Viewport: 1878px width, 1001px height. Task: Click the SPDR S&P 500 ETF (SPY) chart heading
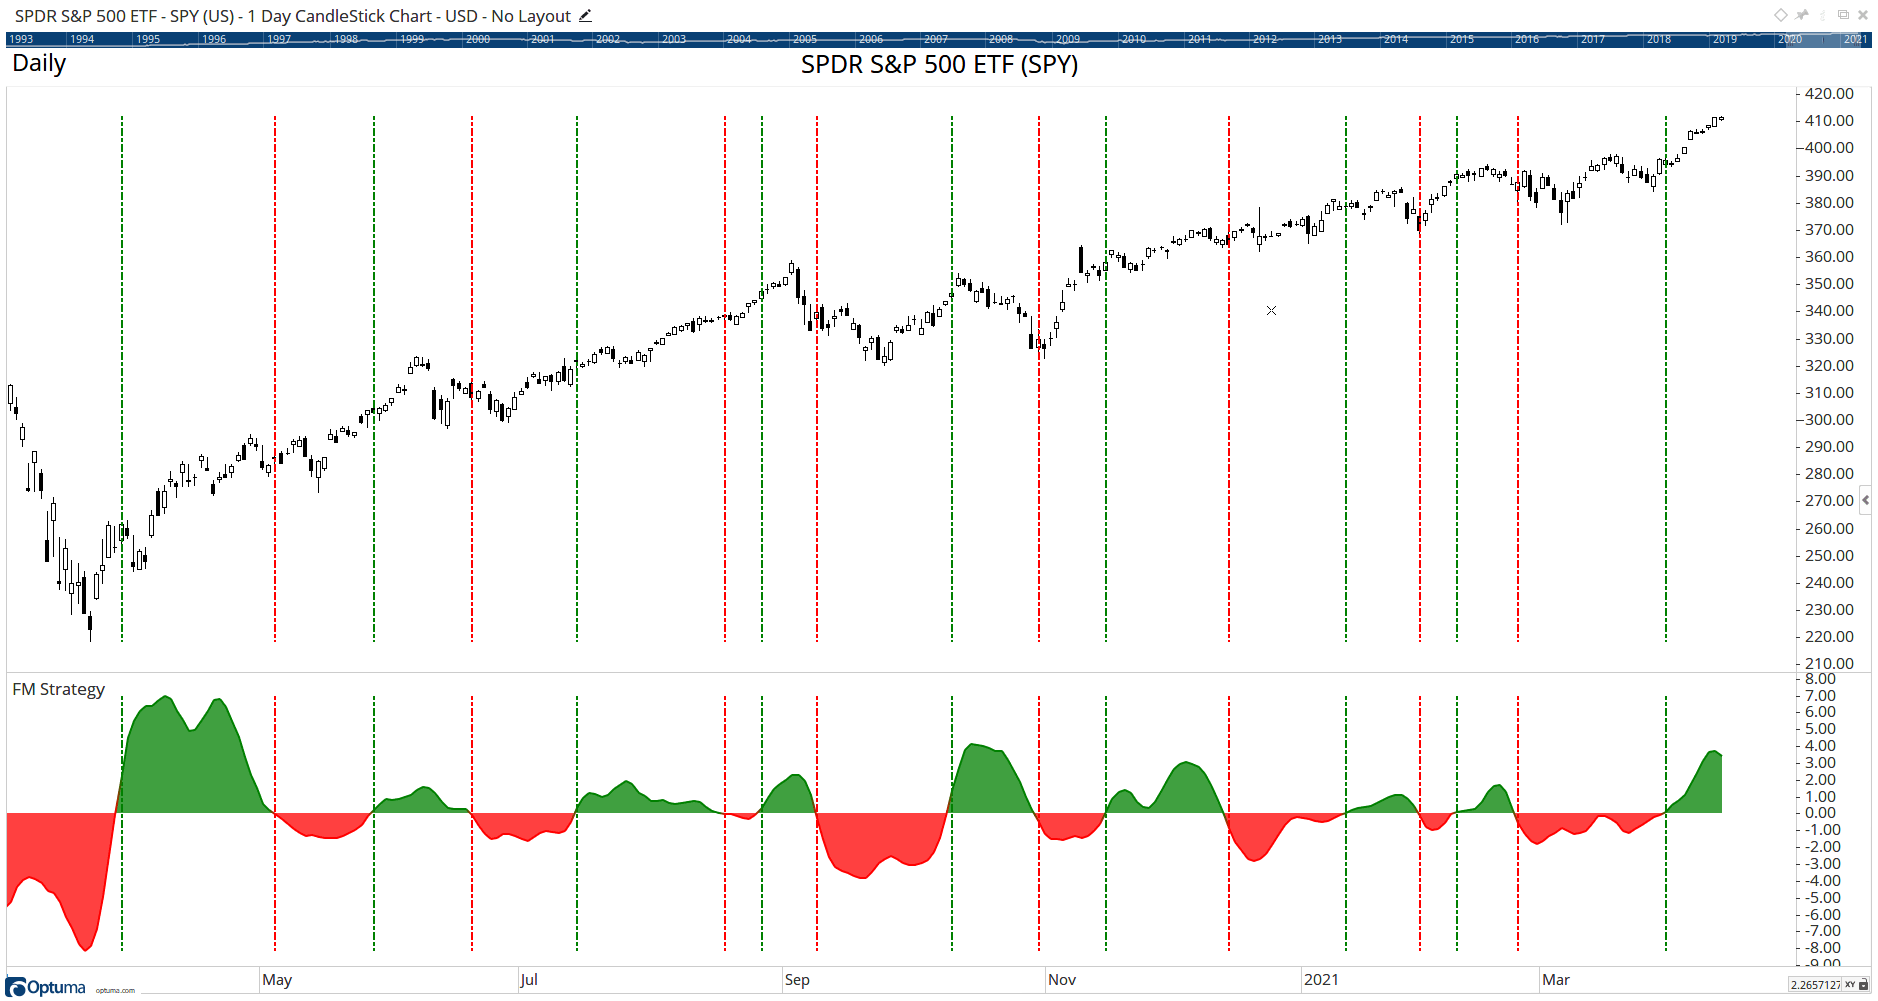(x=939, y=65)
